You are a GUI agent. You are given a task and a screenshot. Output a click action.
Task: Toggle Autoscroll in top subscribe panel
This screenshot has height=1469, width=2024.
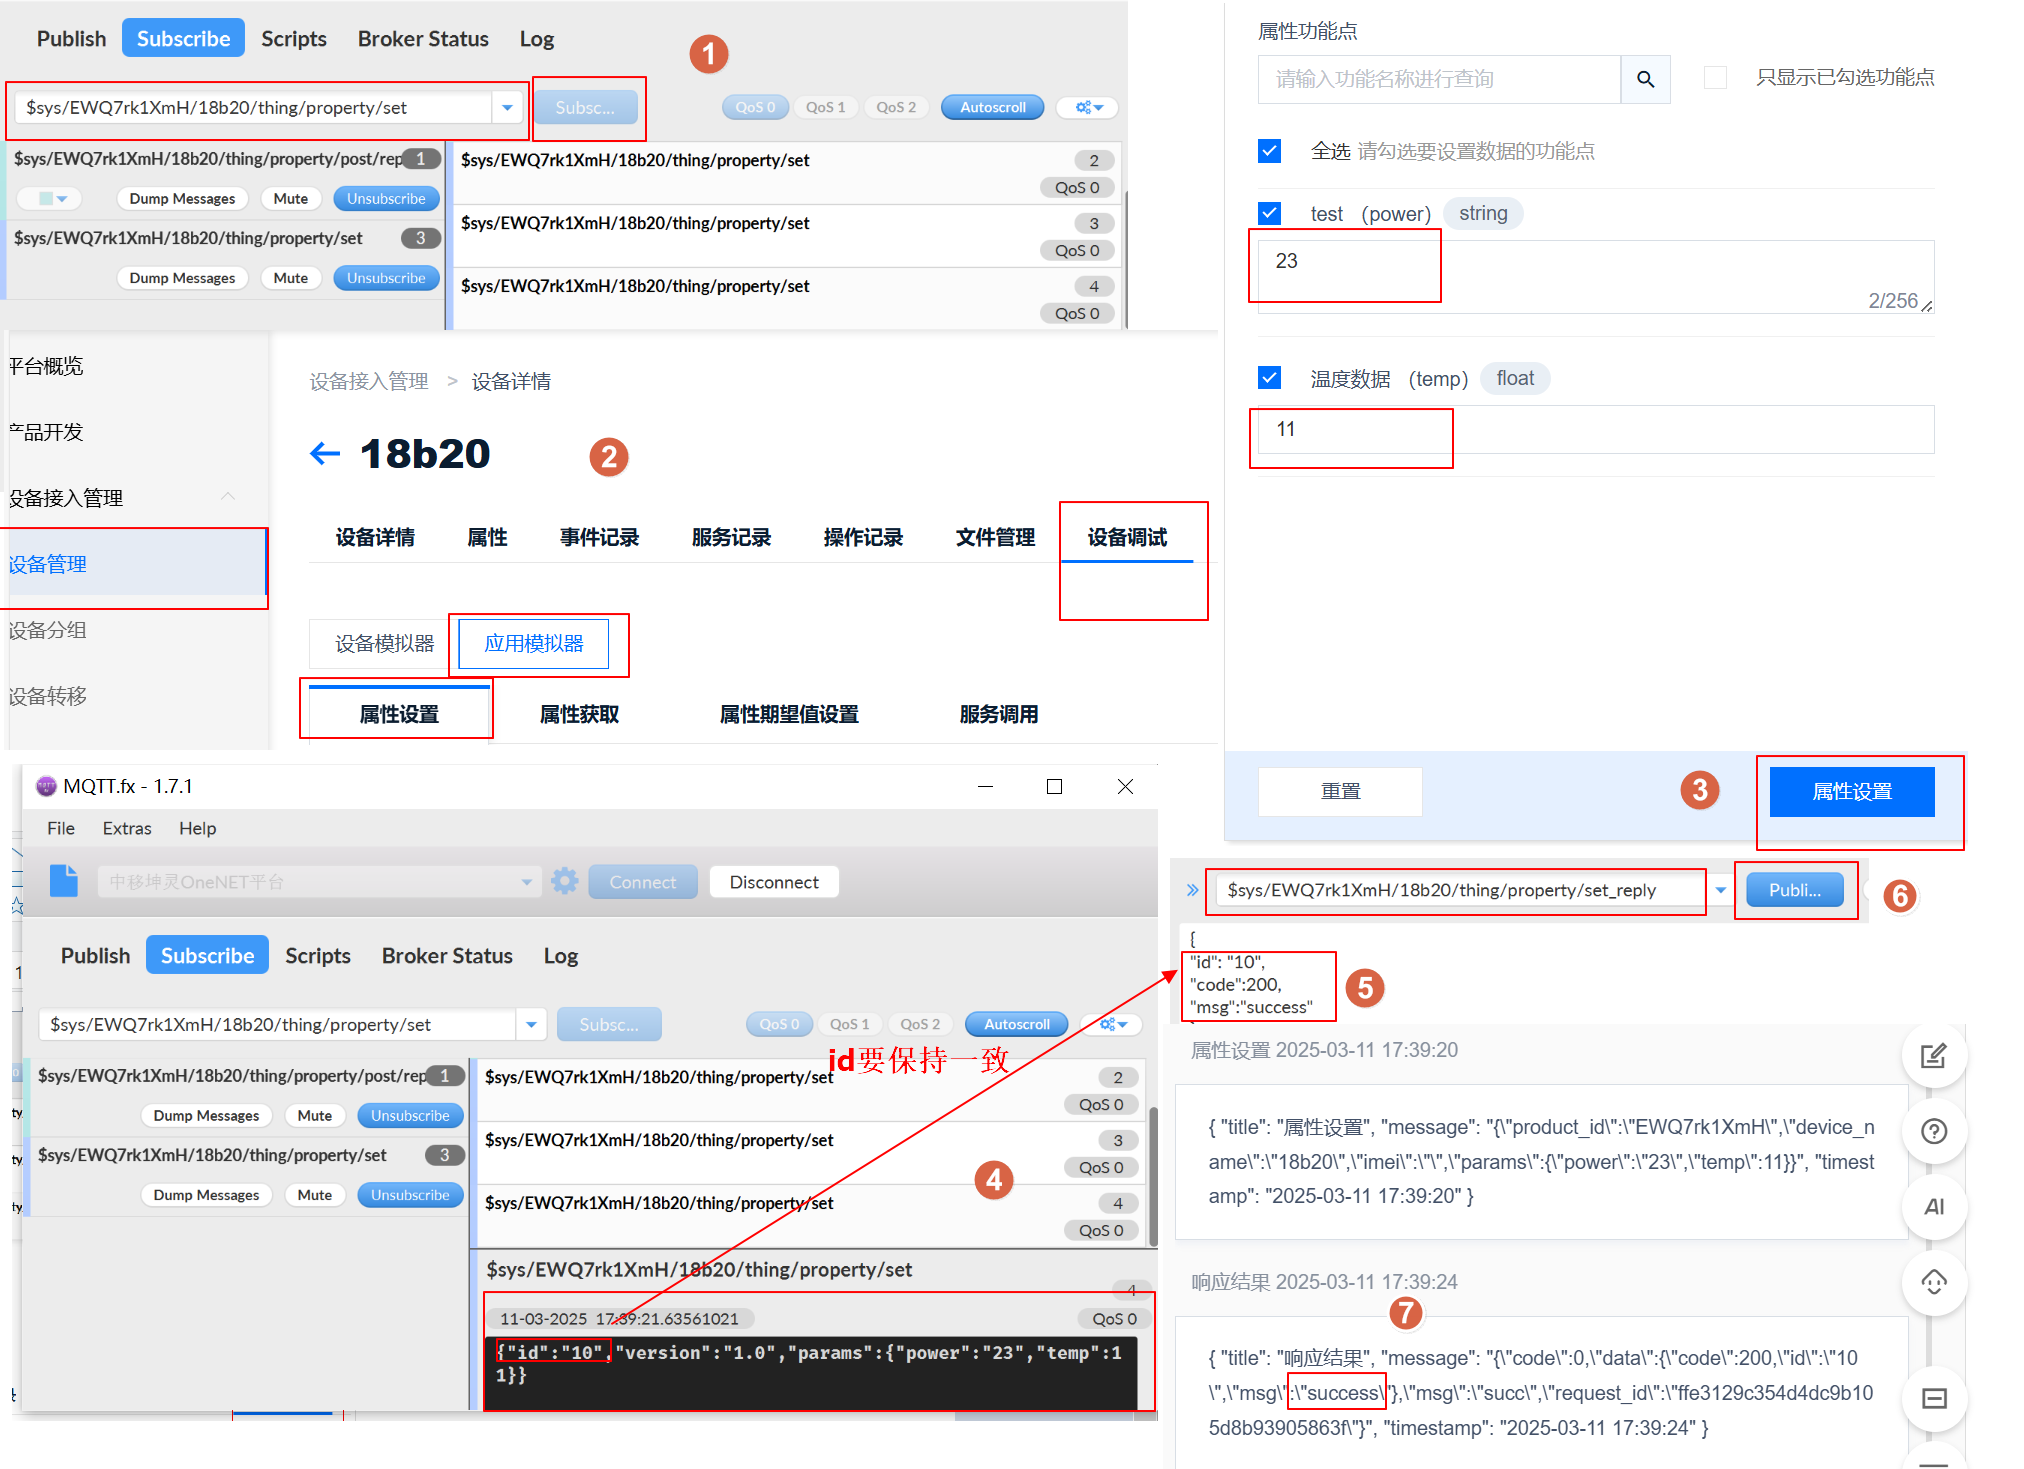point(992,107)
